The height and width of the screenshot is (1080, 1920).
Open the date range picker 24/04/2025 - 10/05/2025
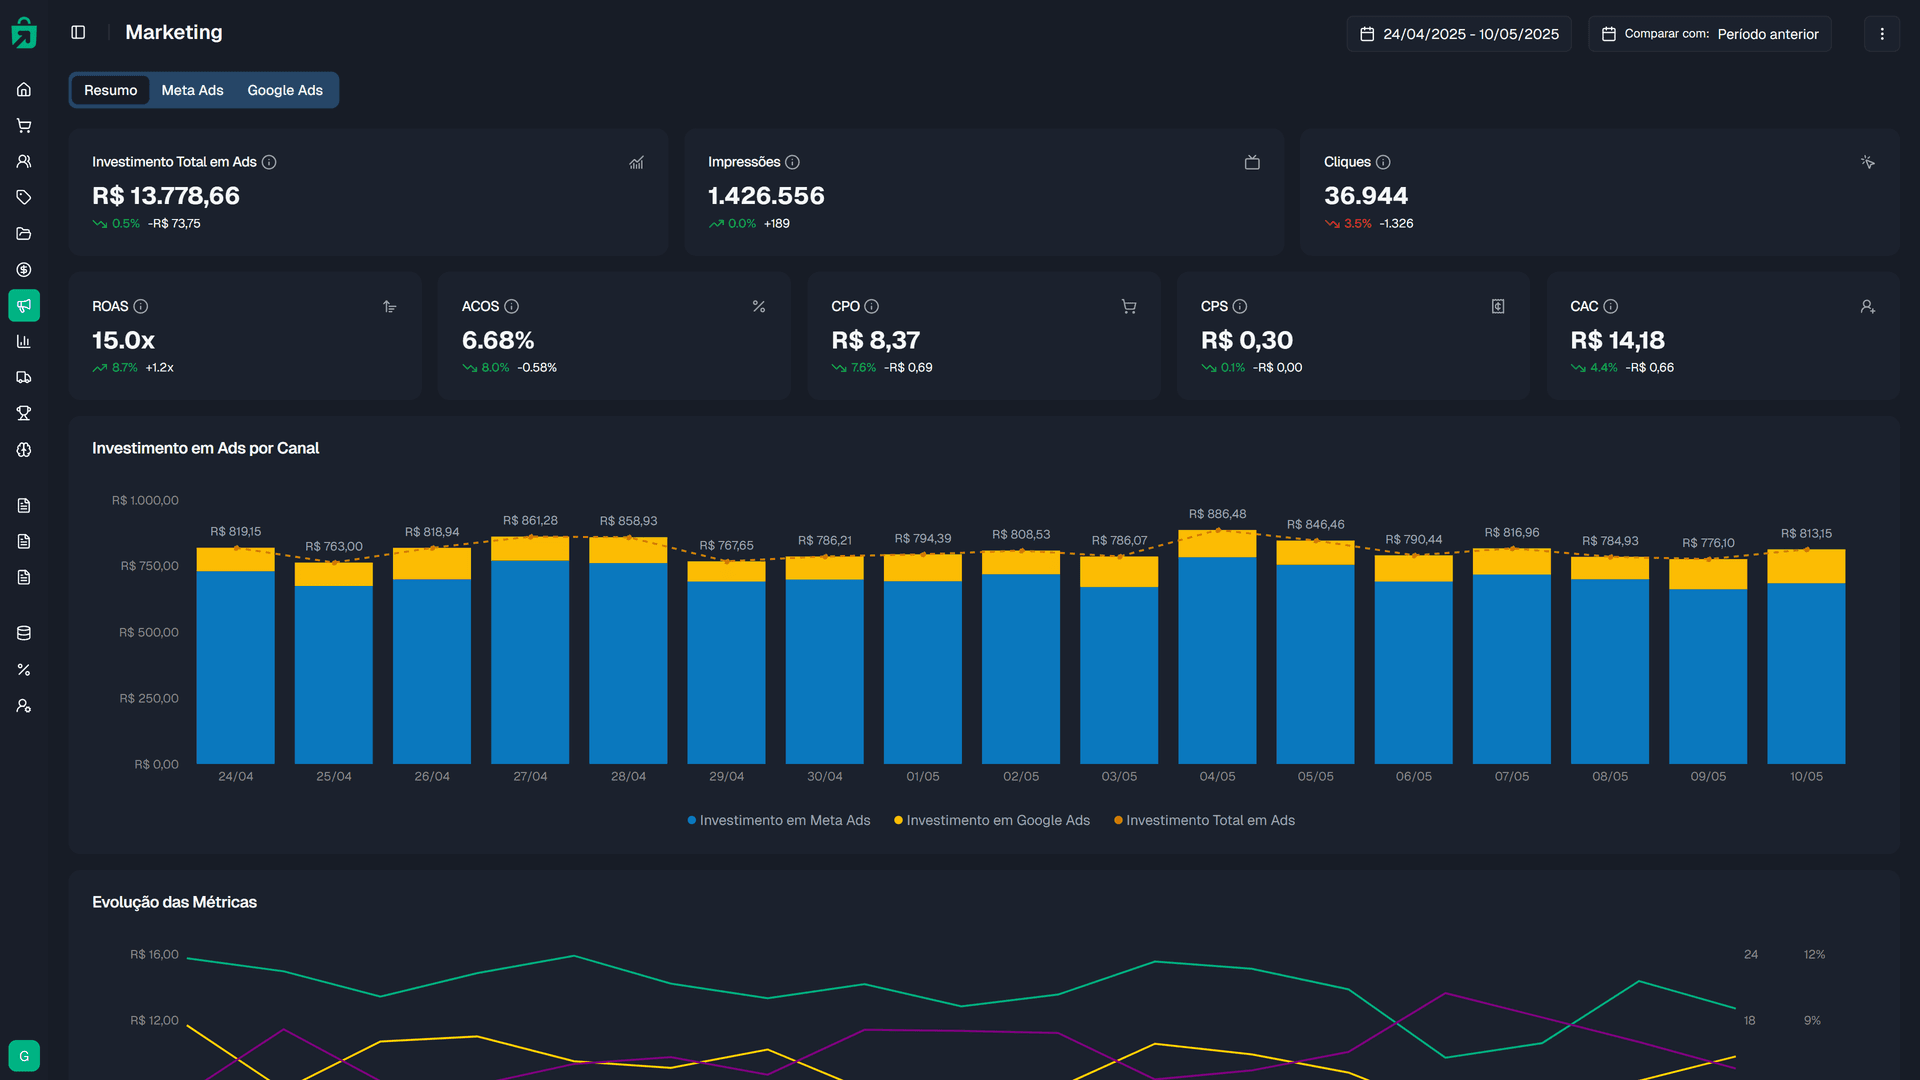click(1458, 33)
